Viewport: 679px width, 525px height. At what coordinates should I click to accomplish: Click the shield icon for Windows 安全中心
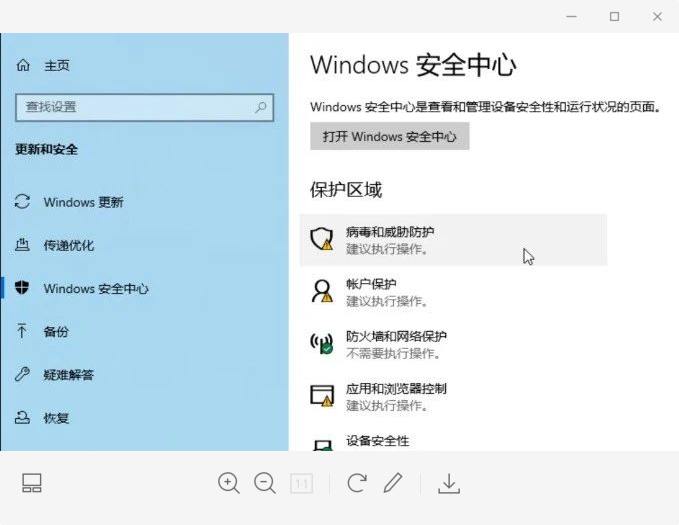pos(22,288)
